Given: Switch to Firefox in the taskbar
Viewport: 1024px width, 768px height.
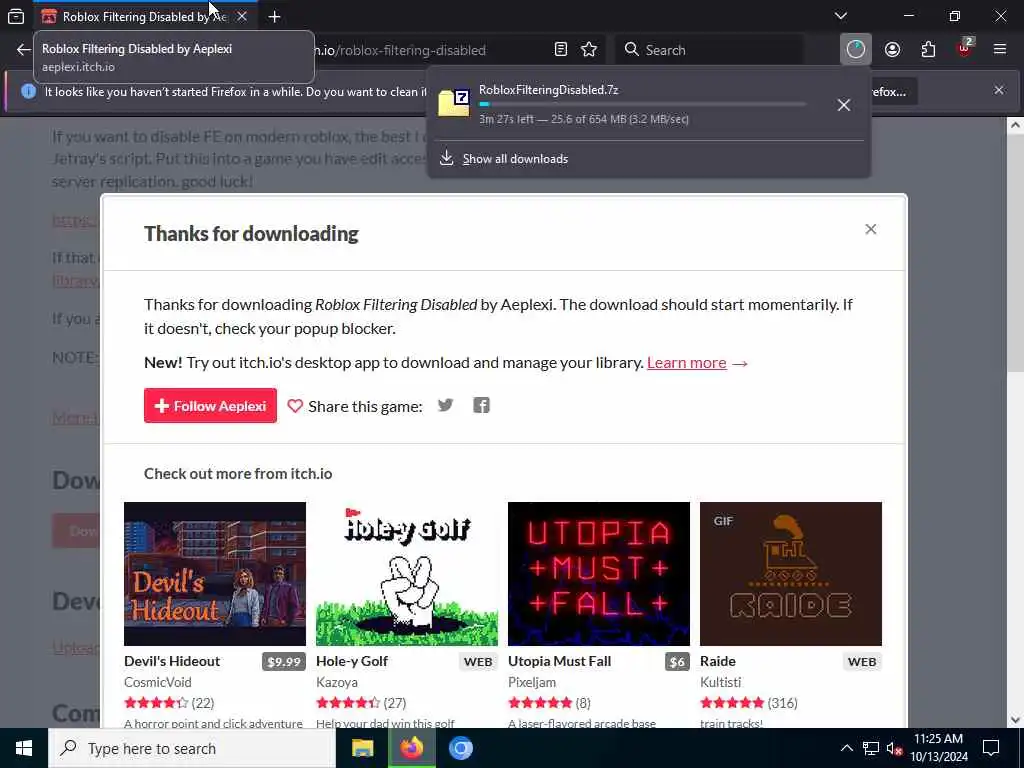Looking at the screenshot, I should tap(411, 748).
